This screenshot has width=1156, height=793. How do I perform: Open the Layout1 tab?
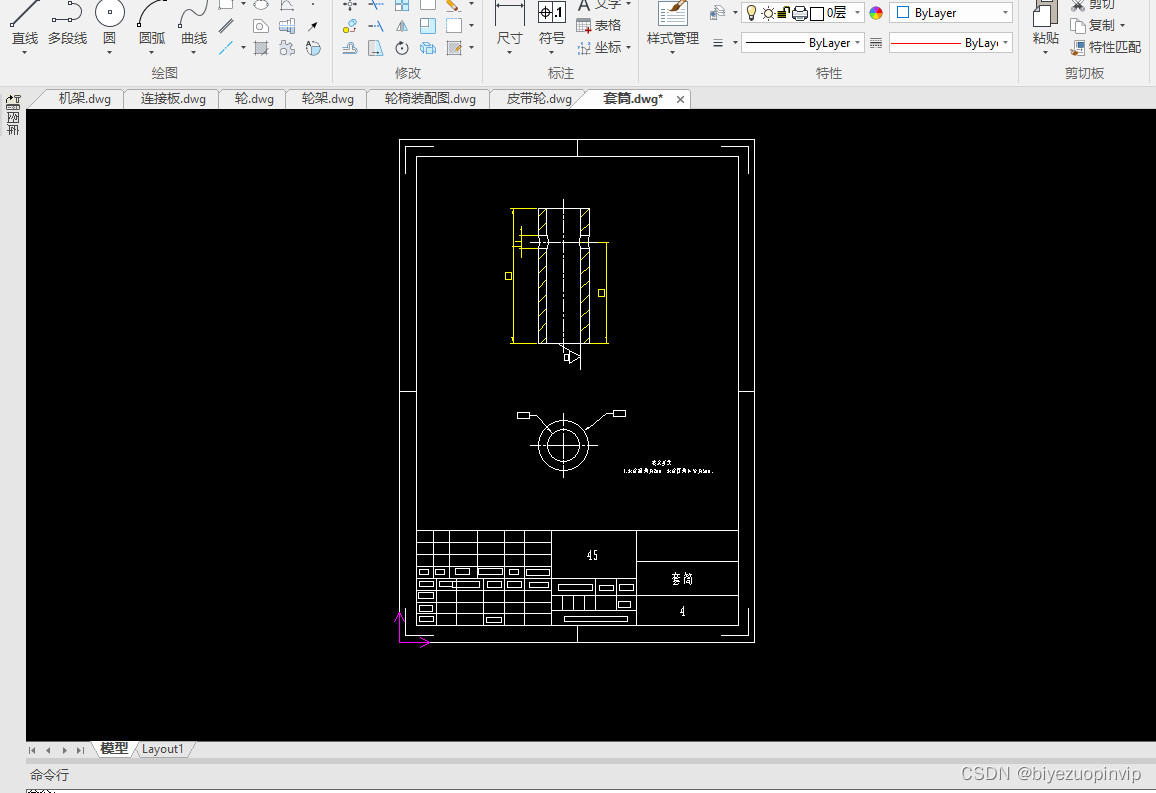[x=162, y=749]
